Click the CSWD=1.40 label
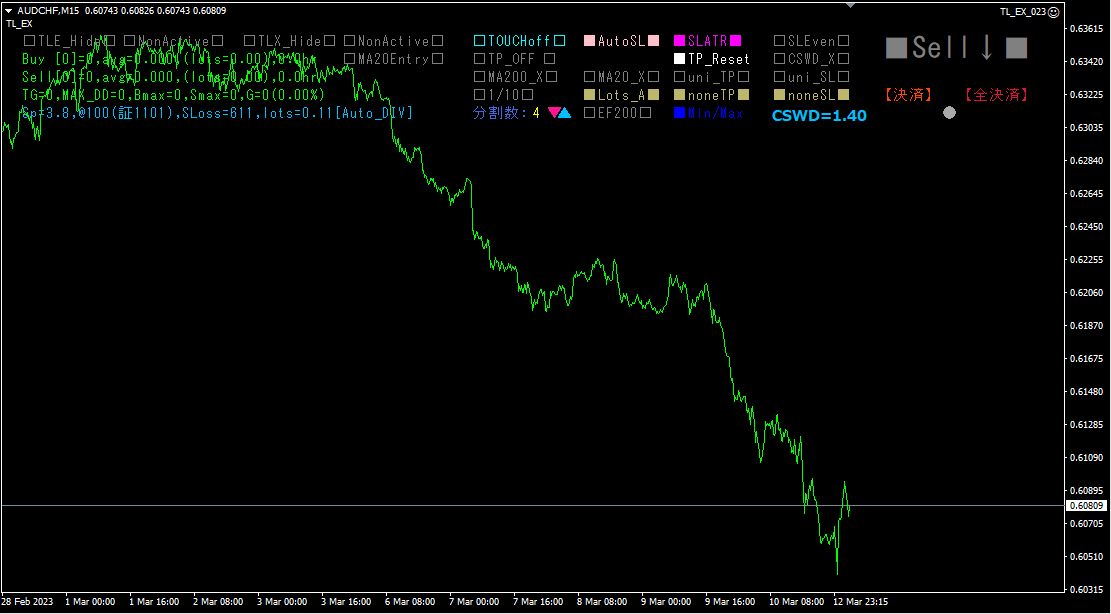This screenshot has width=1111, height=614. 819,116
